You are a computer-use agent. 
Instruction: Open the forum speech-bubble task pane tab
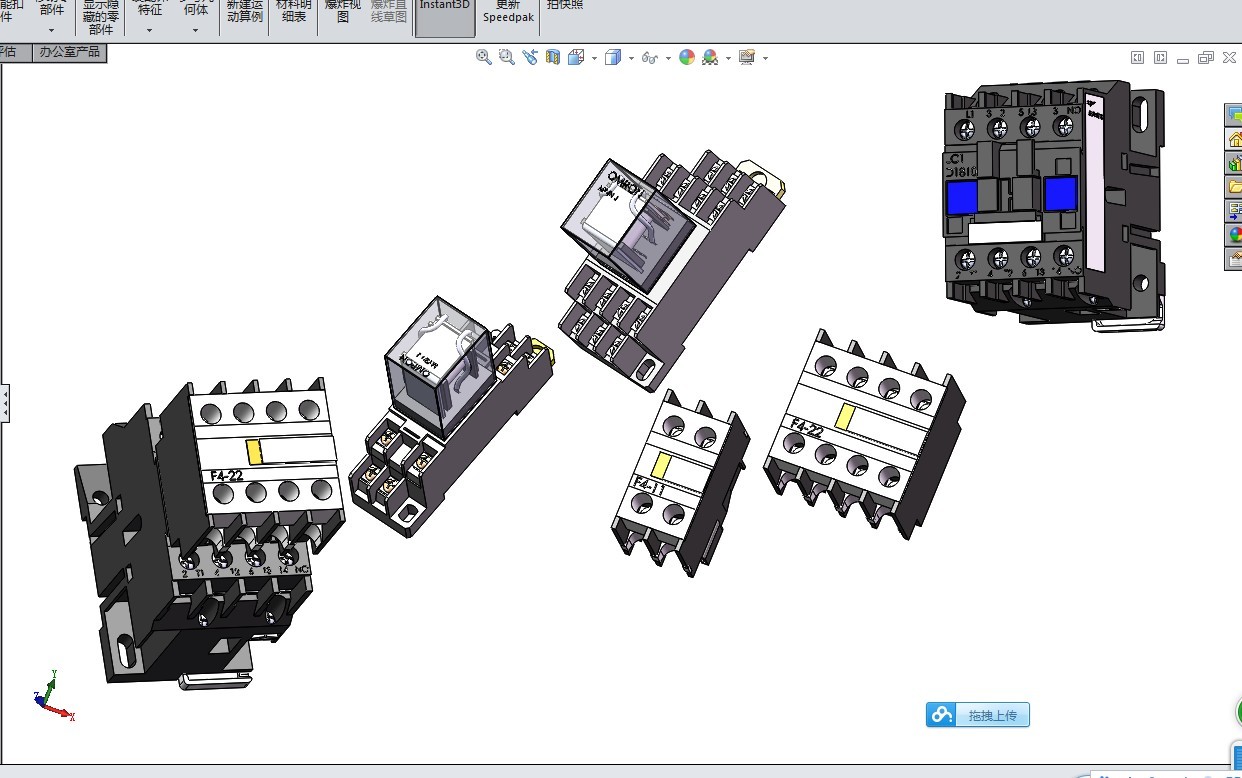point(1234,115)
